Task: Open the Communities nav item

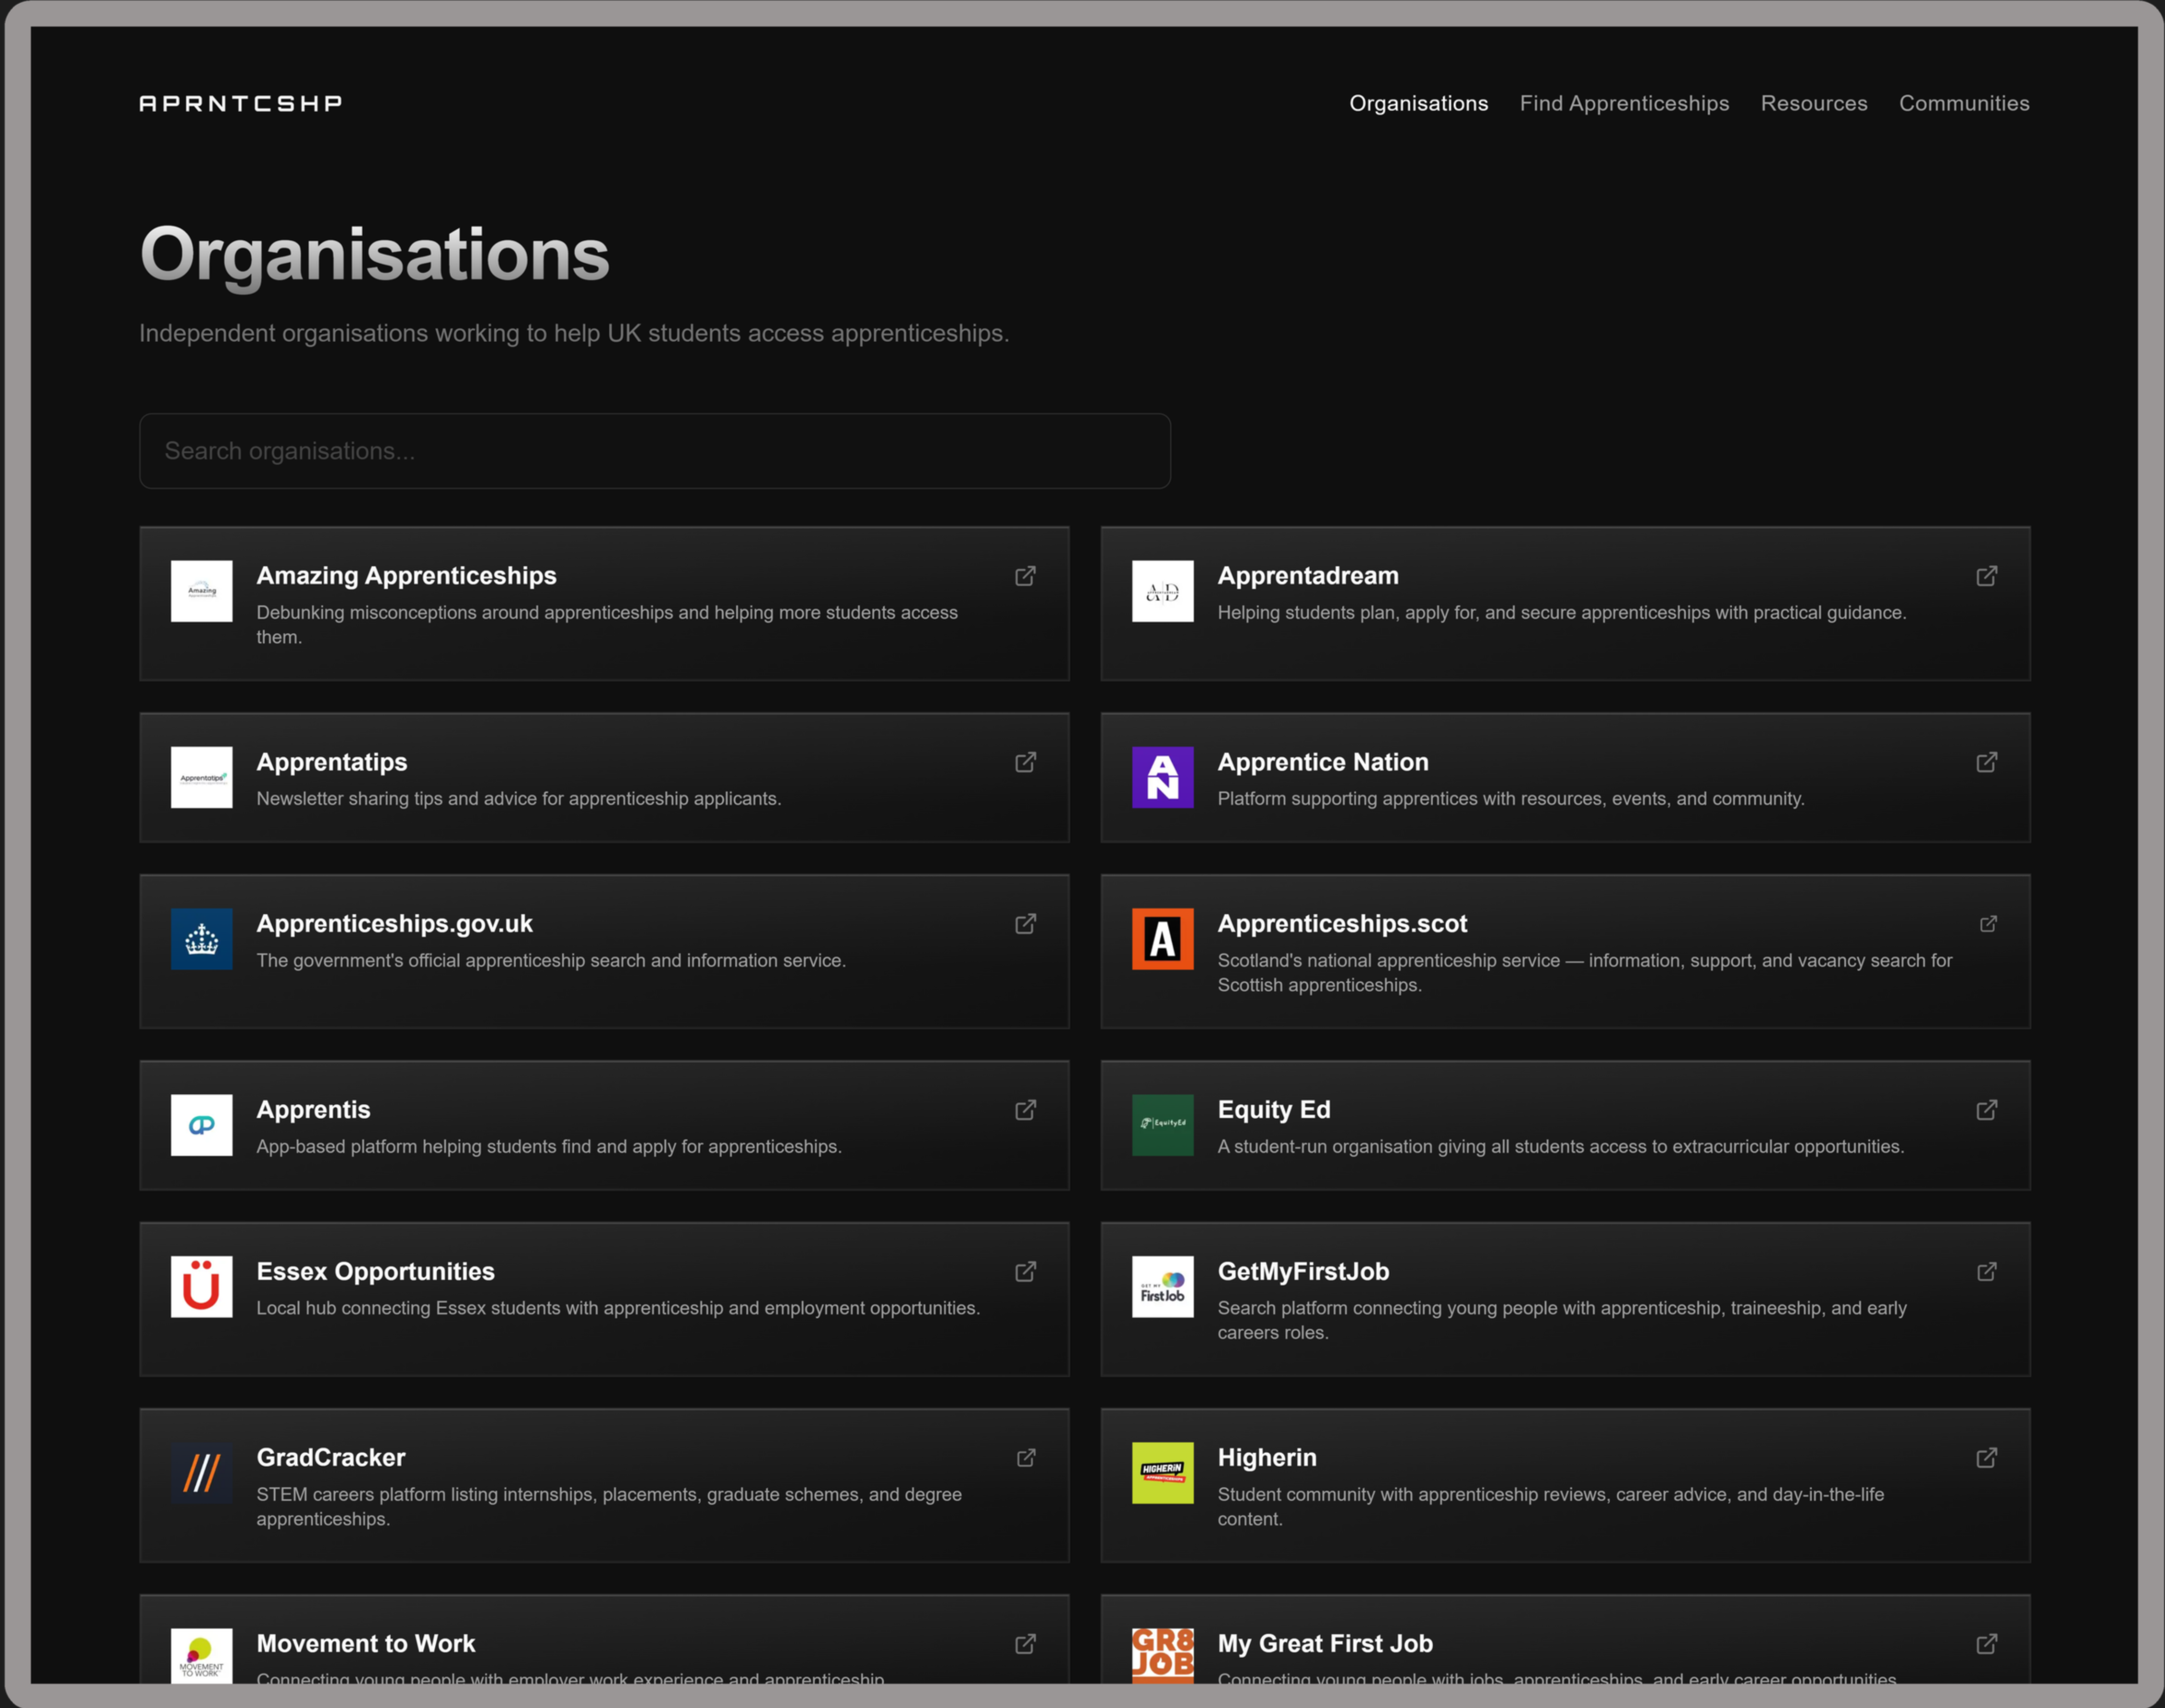Action: point(1963,103)
